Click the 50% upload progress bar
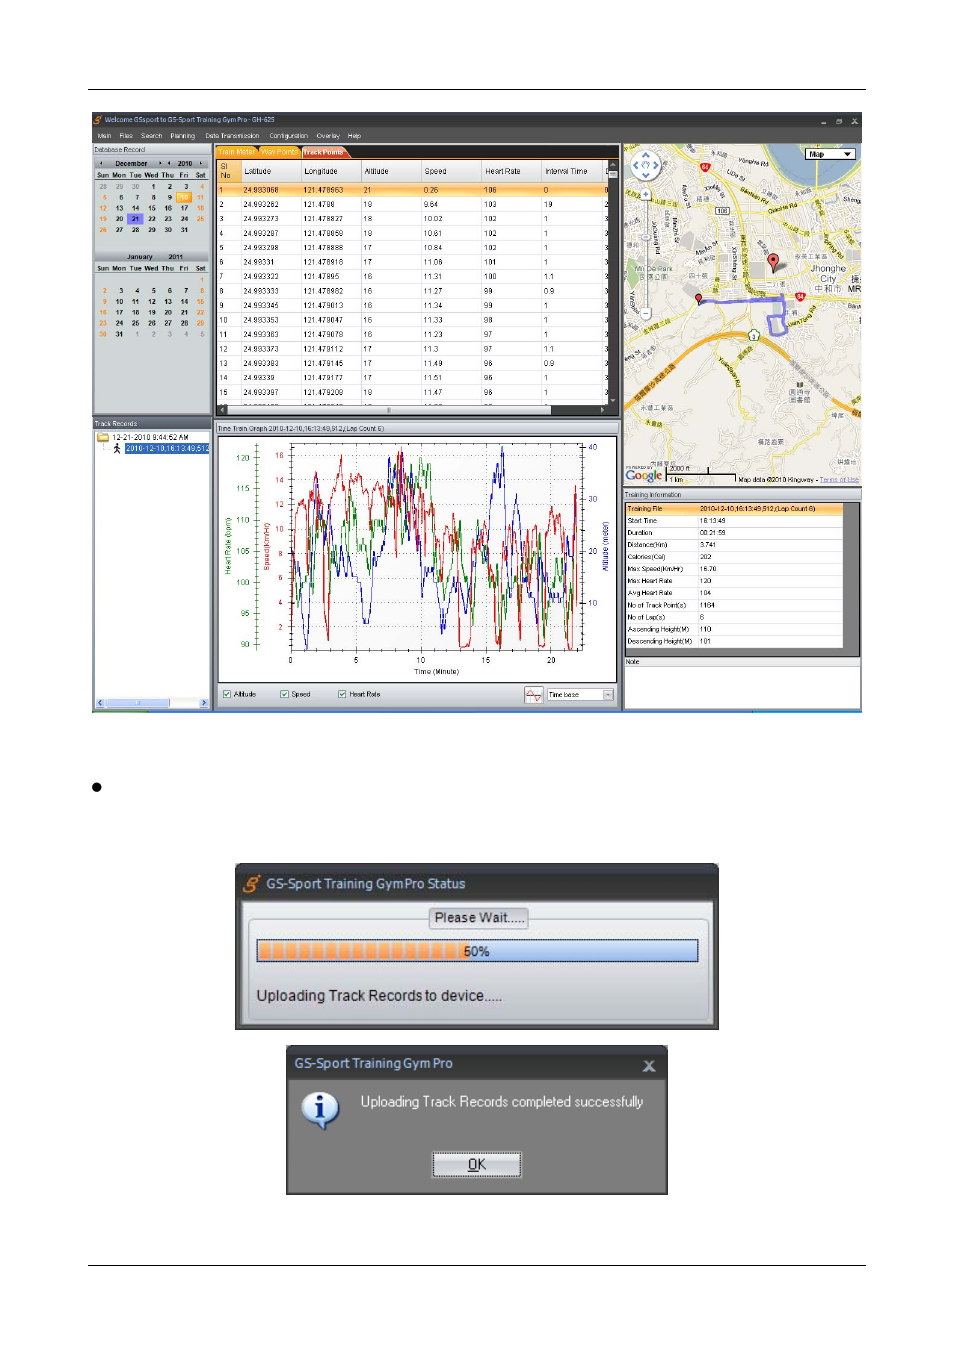Screen dimensions: 954x1350 click(x=477, y=951)
